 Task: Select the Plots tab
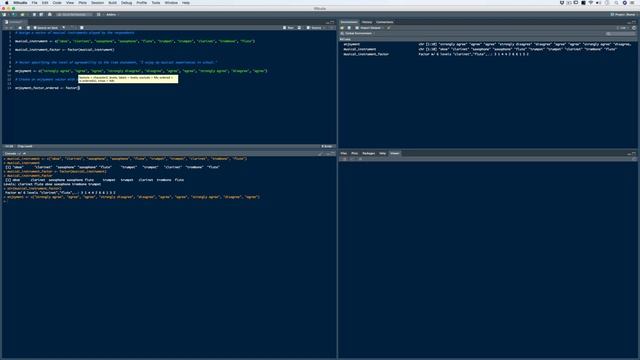click(354, 153)
